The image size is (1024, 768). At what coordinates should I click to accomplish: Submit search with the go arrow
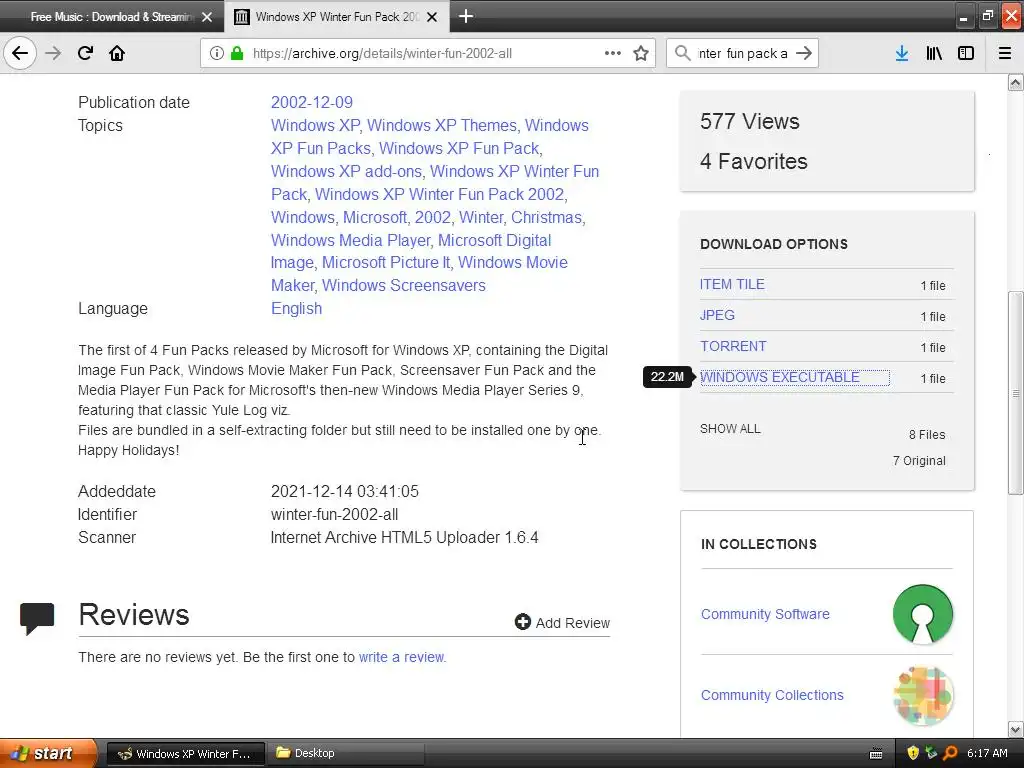click(804, 53)
